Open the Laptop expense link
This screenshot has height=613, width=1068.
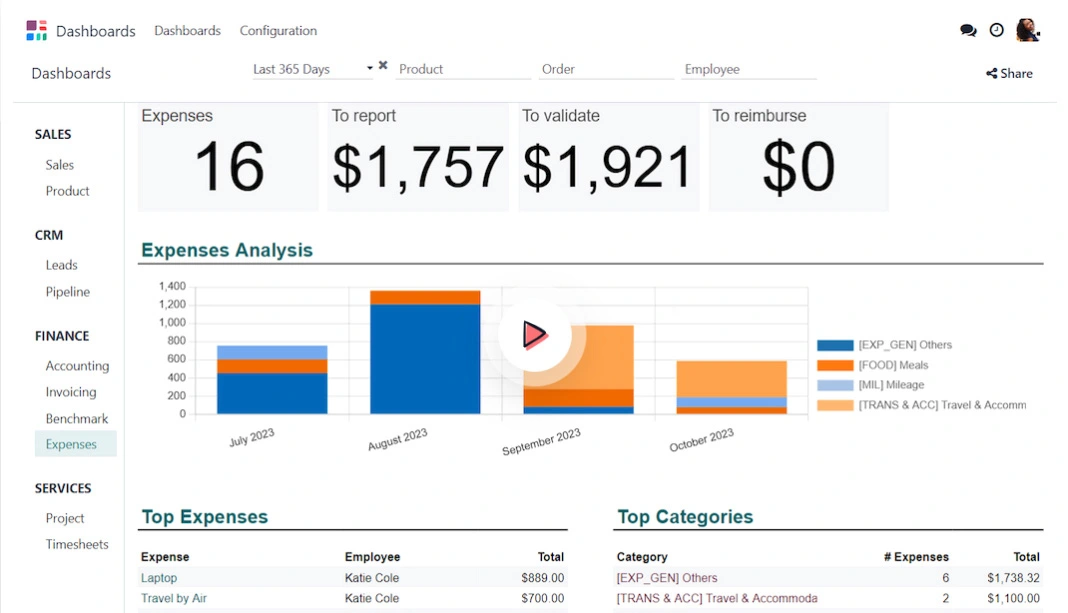pos(159,578)
